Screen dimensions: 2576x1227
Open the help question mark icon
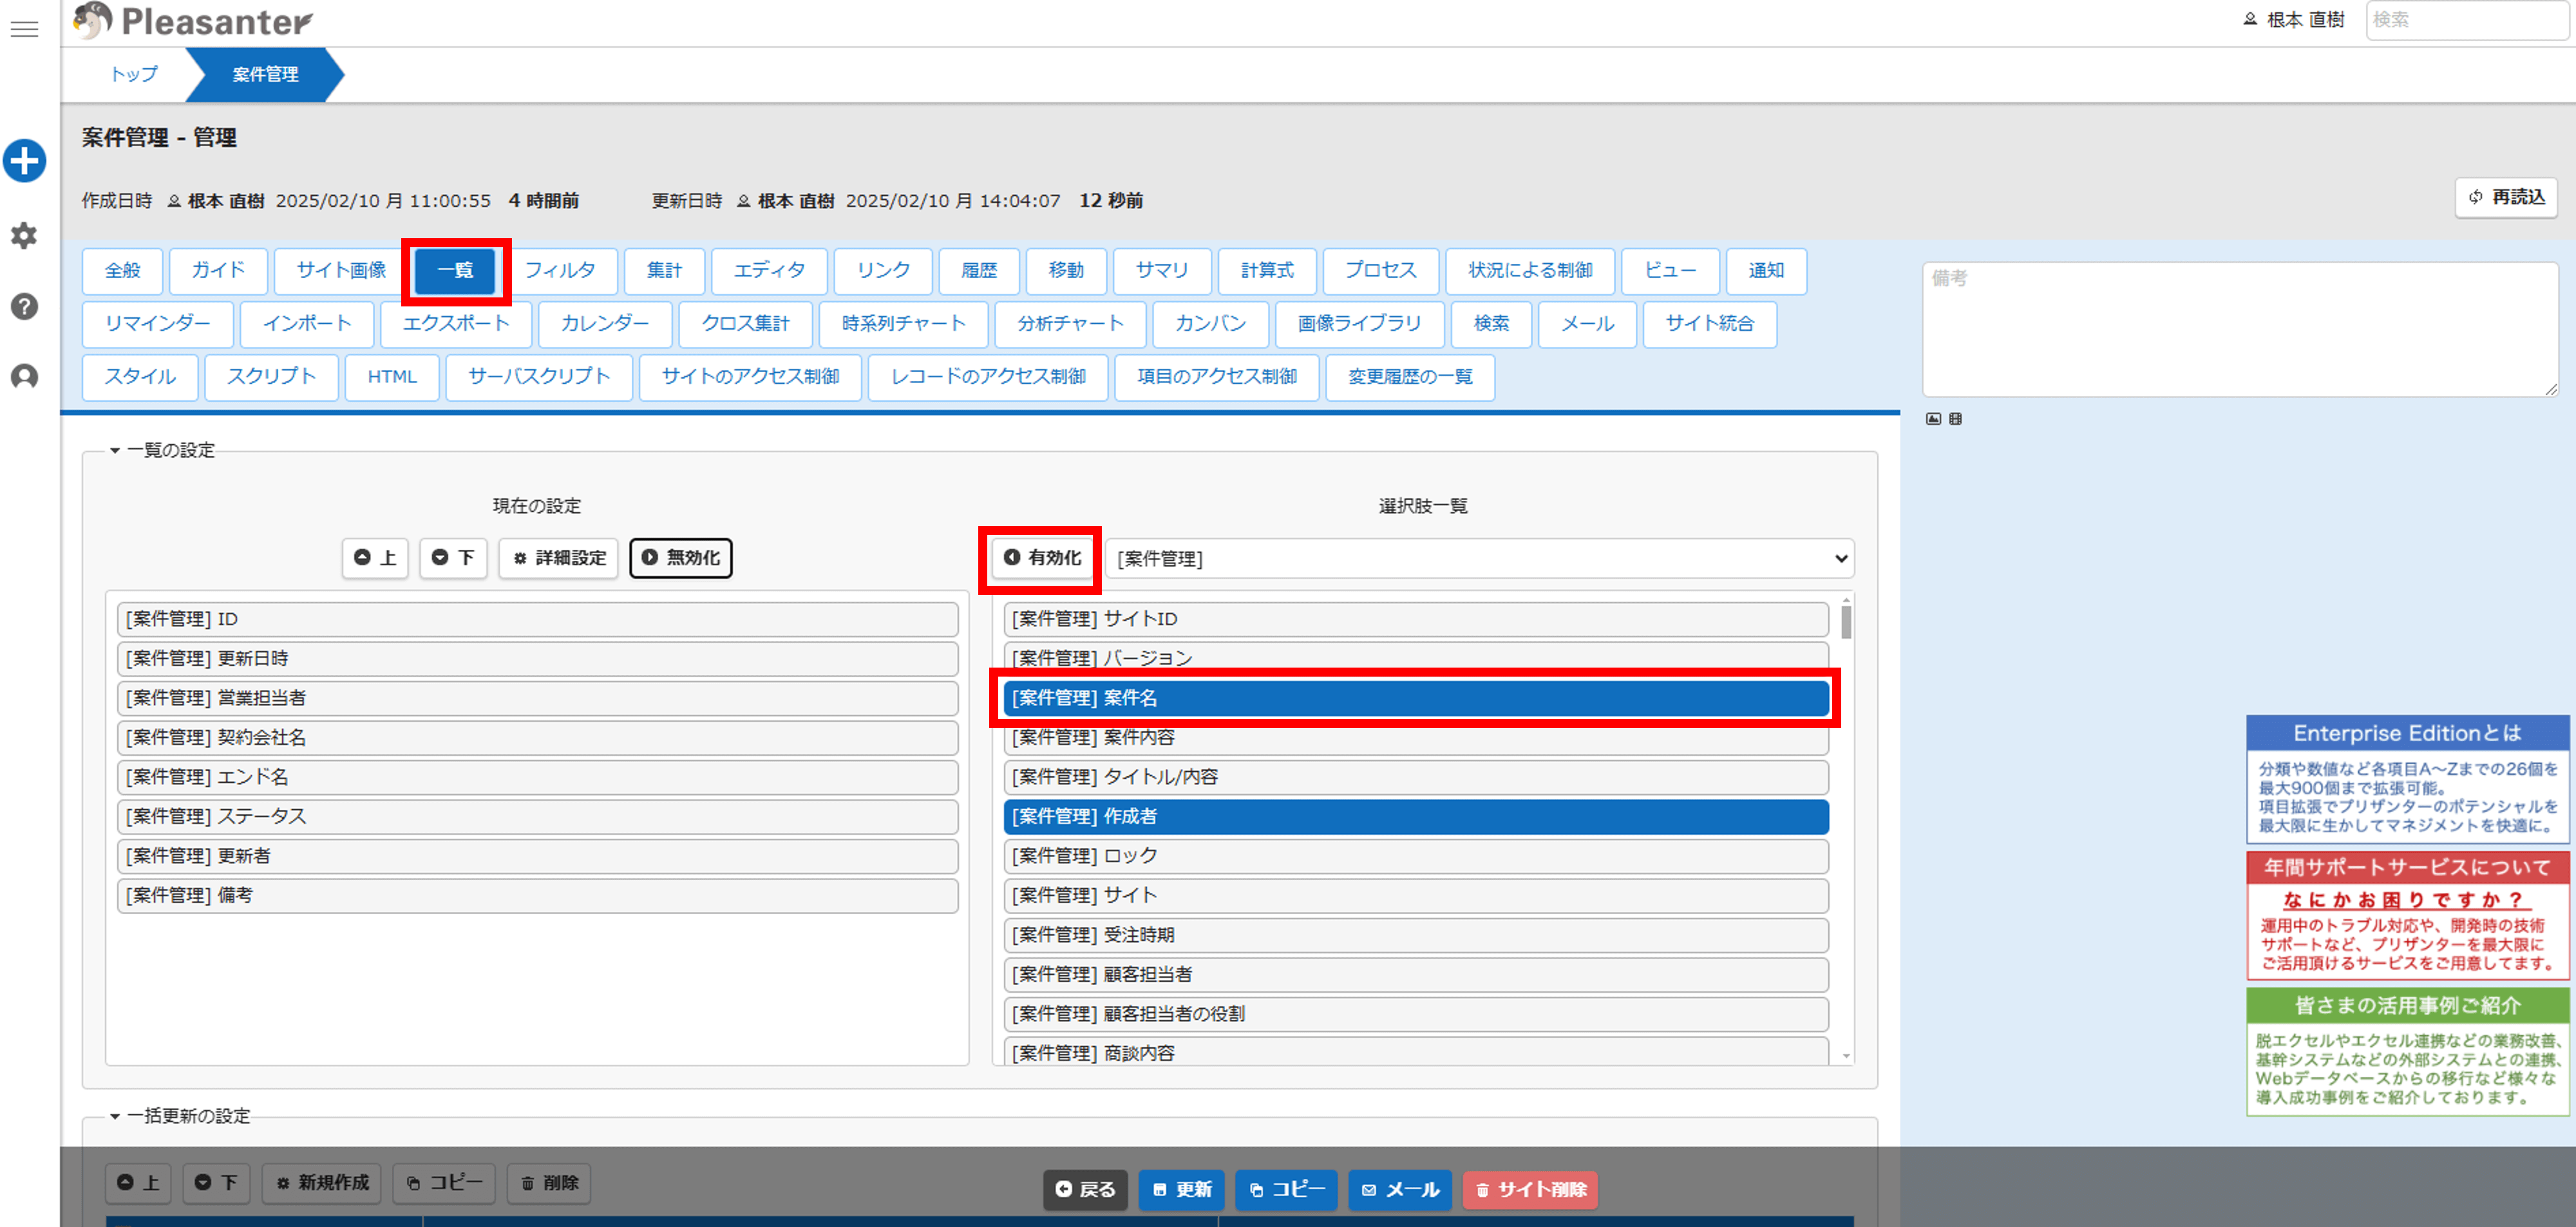(24, 306)
